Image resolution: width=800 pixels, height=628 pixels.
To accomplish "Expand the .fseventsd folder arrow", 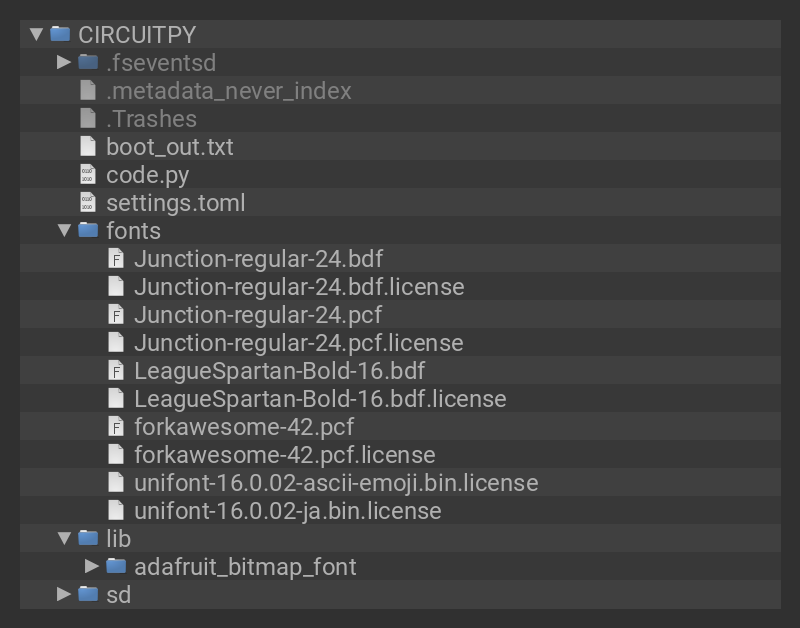I will (x=64, y=63).
